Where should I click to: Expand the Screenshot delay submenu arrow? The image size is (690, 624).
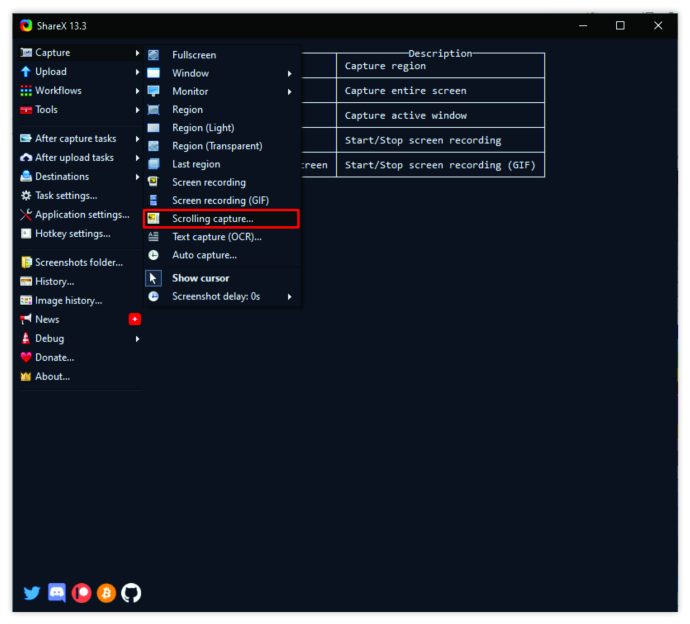coord(290,297)
